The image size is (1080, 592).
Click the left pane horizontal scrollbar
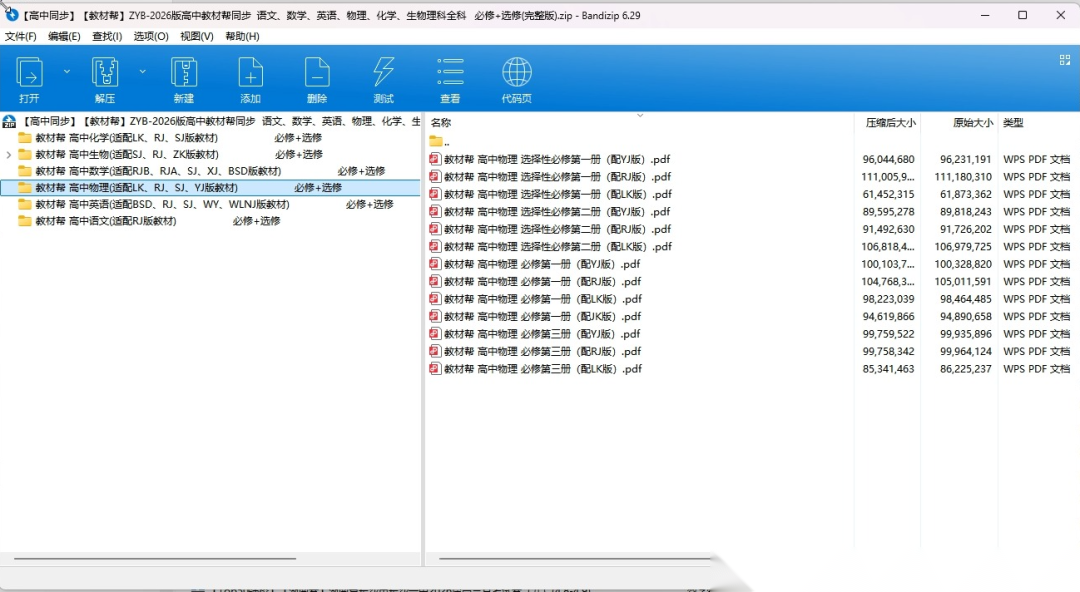(x=155, y=558)
